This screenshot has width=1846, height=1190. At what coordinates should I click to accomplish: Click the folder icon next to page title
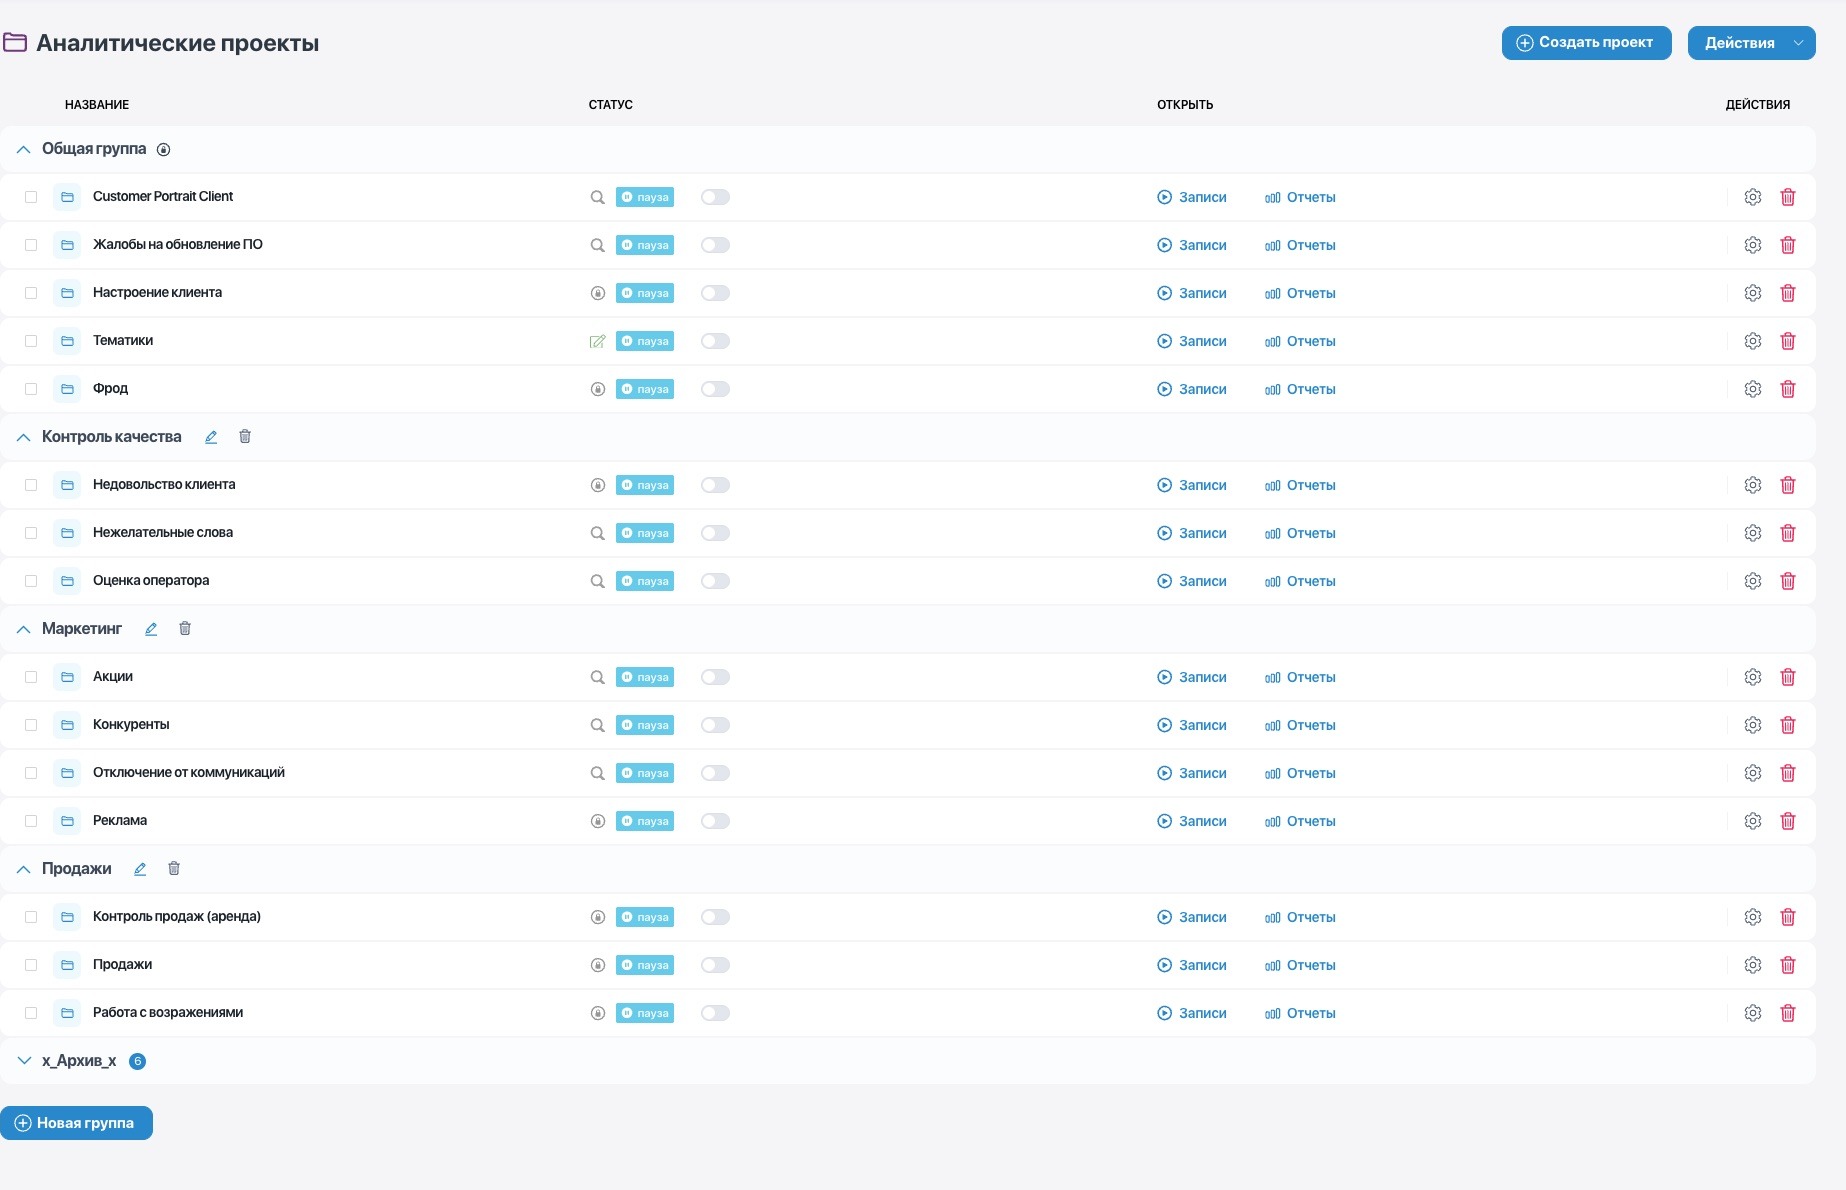tap(15, 42)
